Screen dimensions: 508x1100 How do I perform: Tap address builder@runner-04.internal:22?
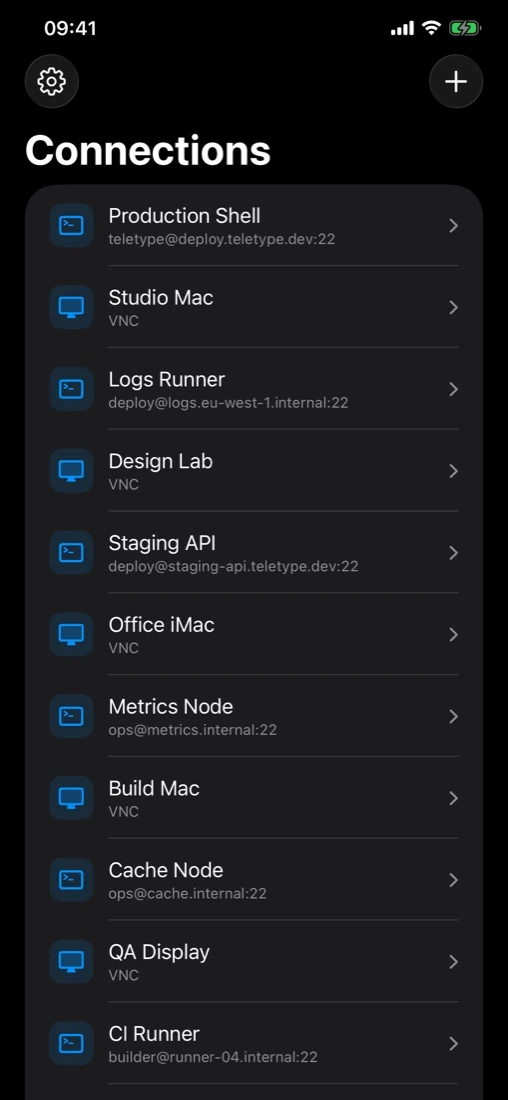pos(213,1058)
